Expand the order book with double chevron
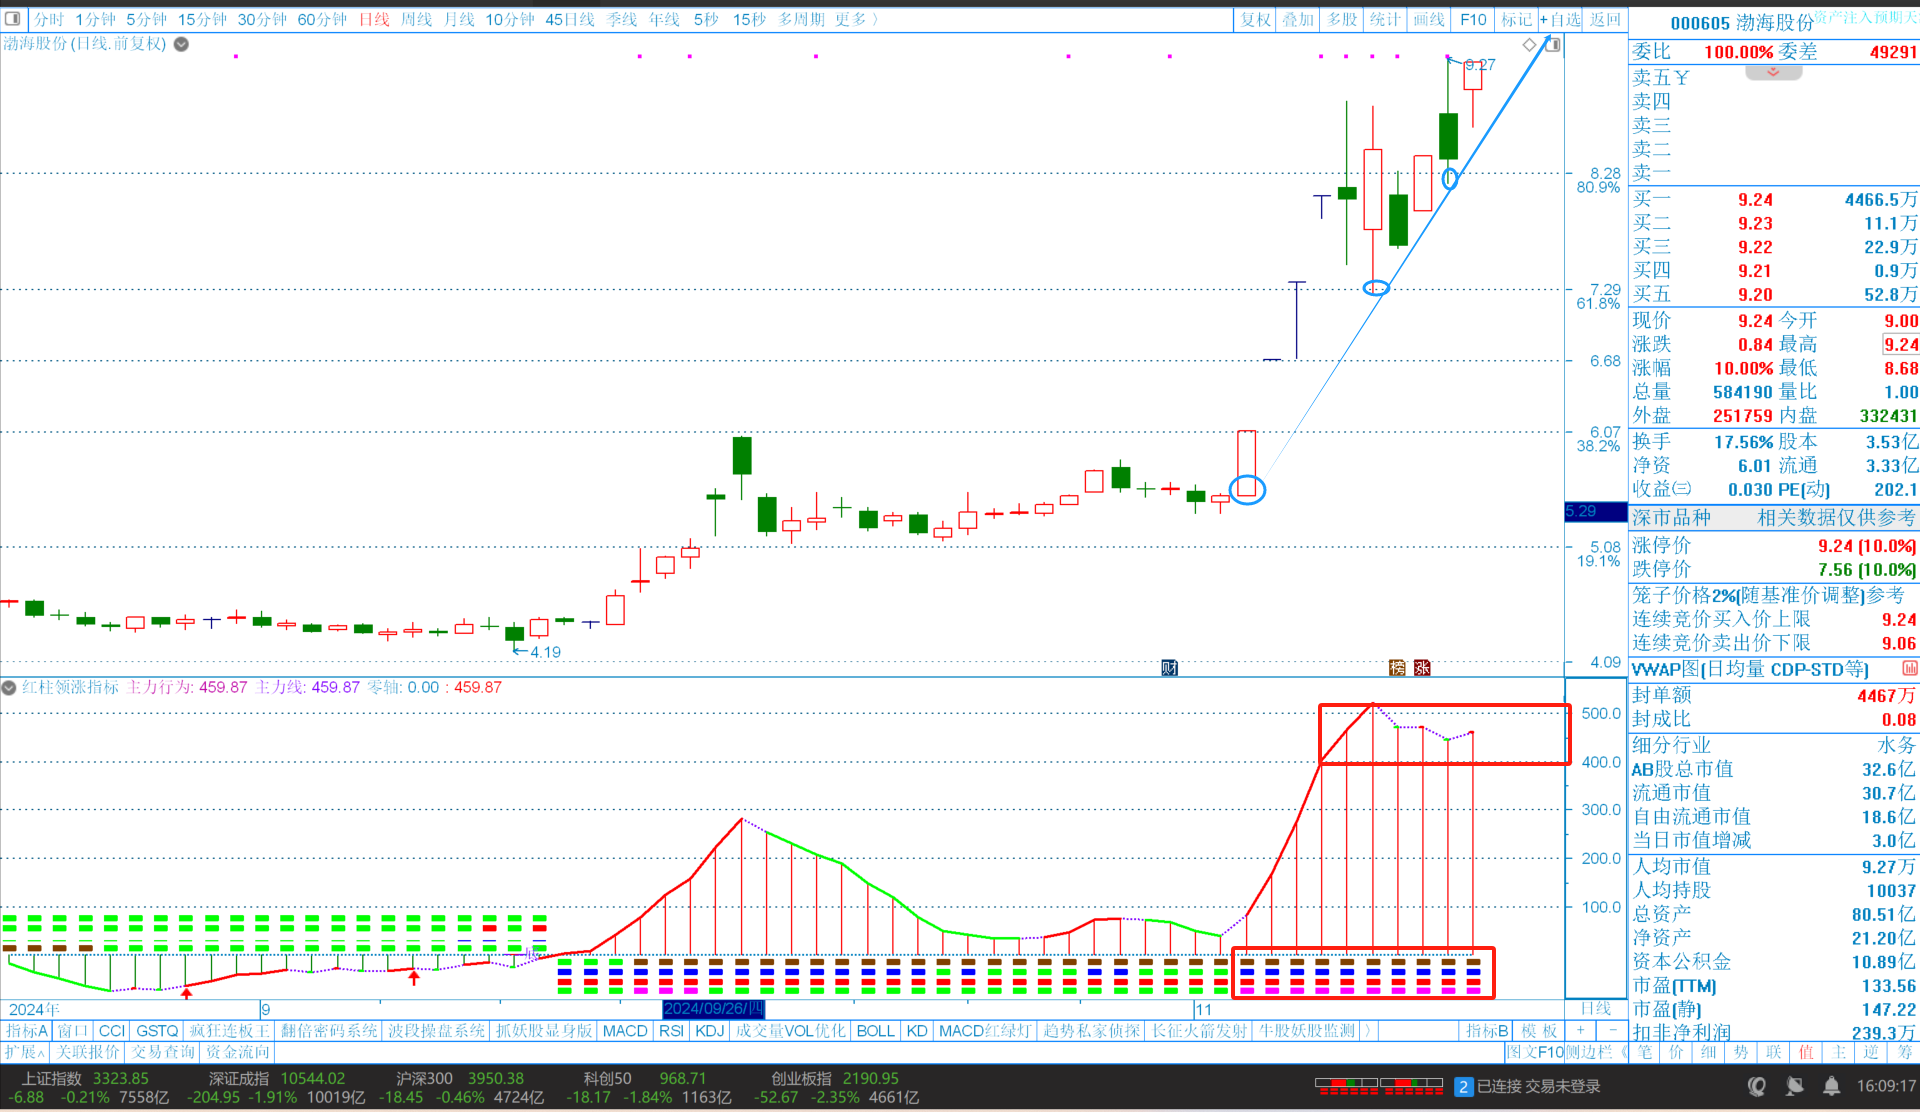 1773,73
